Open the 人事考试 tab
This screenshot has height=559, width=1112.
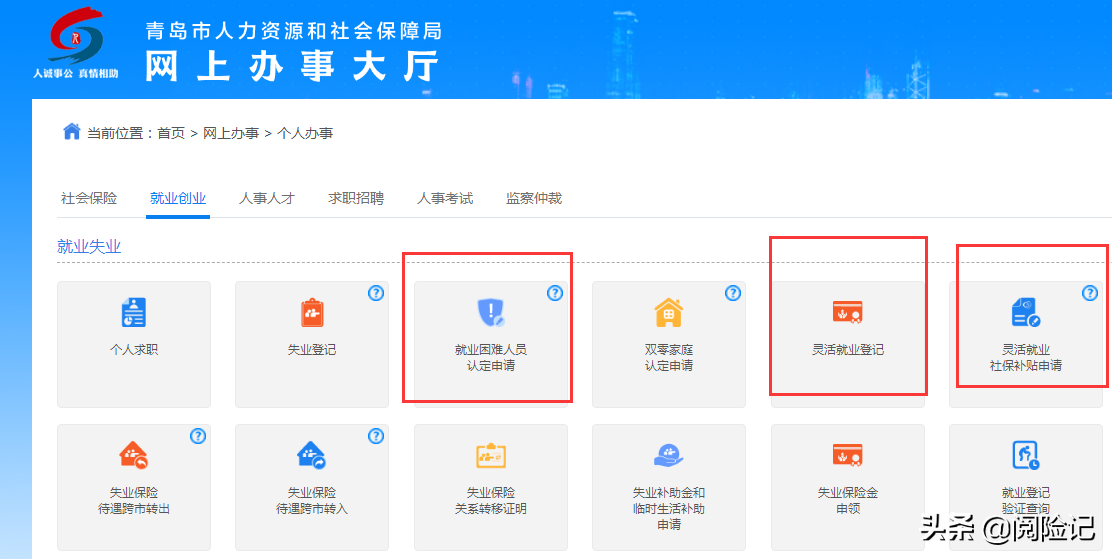(x=445, y=199)
